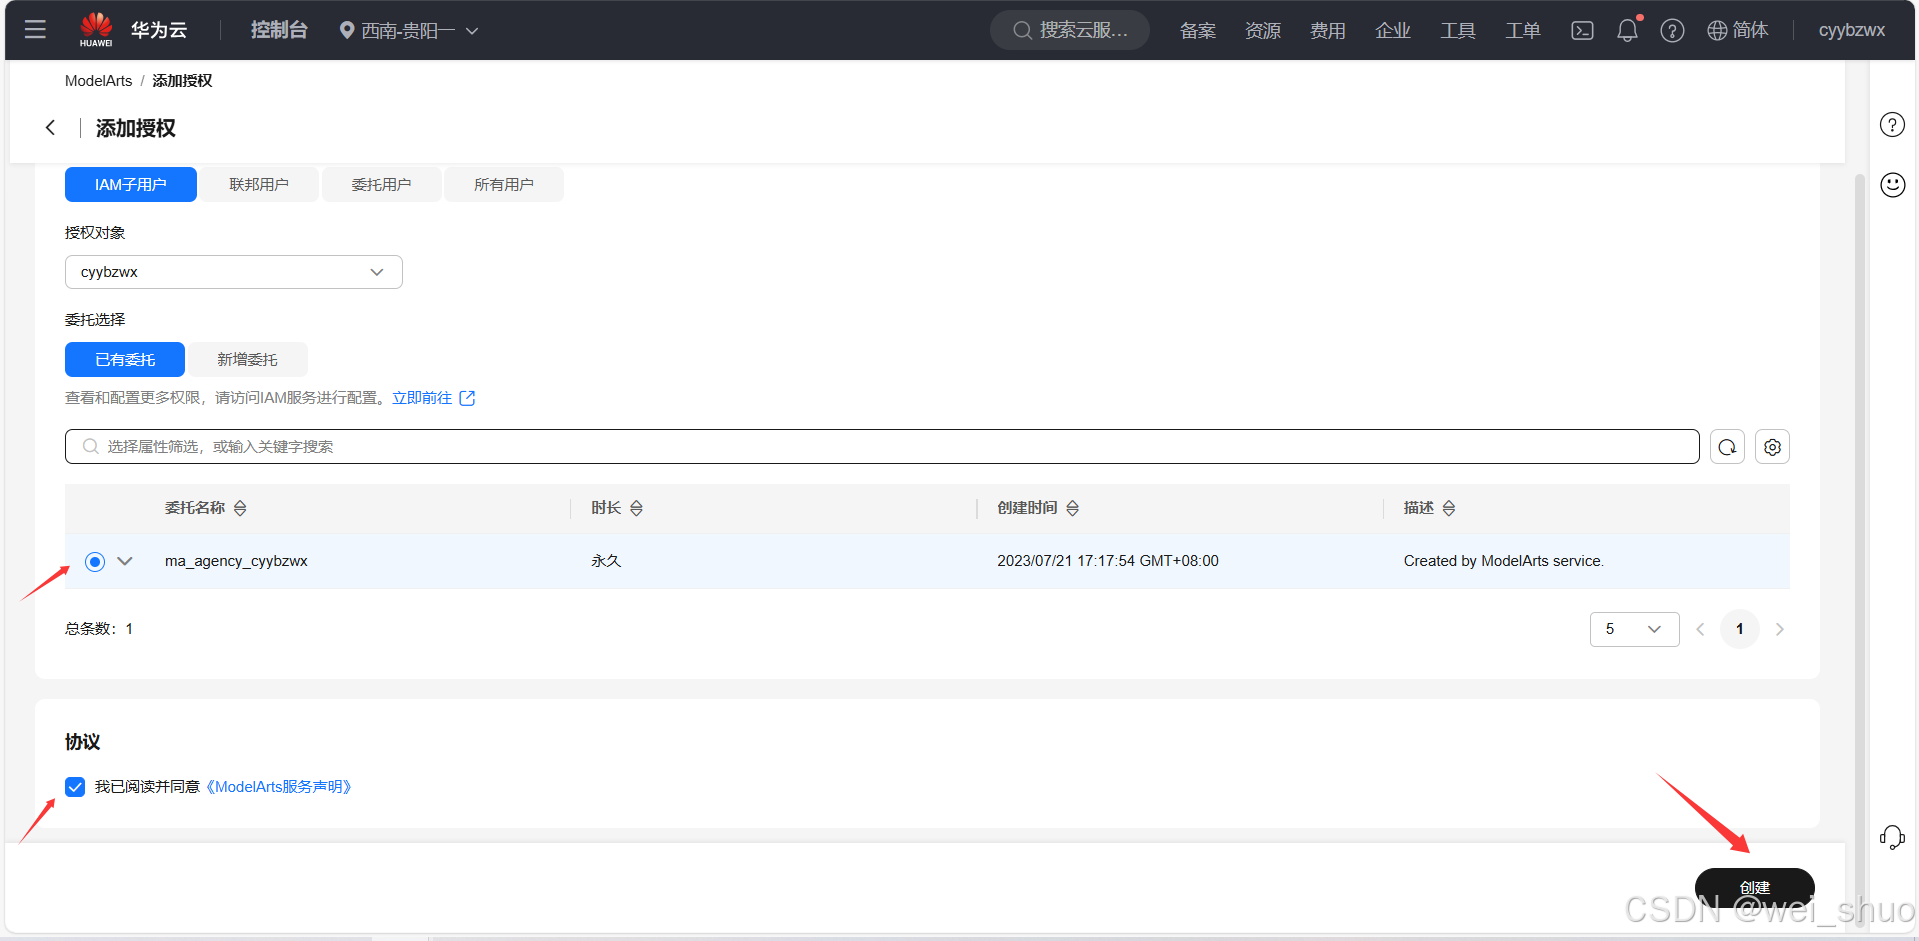This screenshot has height=941, width=1919.
Task: Click the globe language icon
Action: coord(1717,31)
